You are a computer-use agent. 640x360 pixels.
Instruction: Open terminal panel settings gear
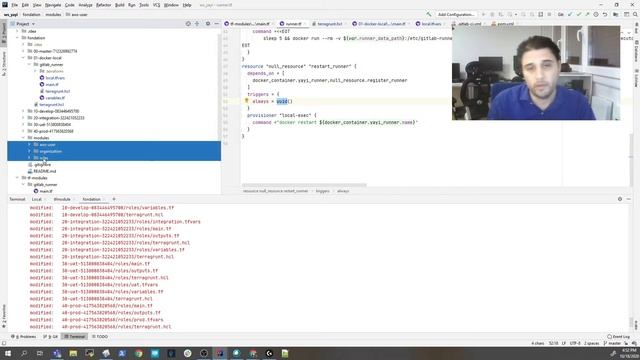[620, 199]
